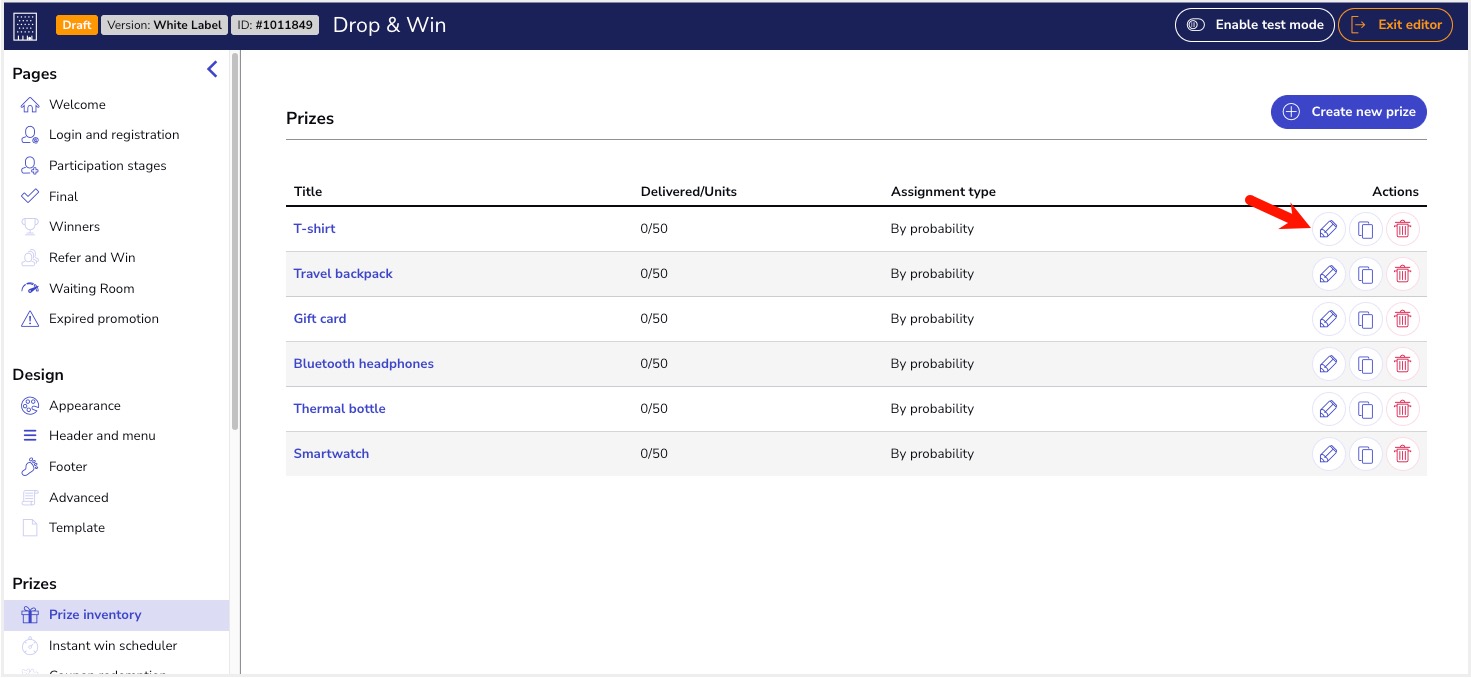Viewport: 1471px width, 678px height.
Task: Edit the T-shirt prize with pencil icon
Action: coord(1328,229)
